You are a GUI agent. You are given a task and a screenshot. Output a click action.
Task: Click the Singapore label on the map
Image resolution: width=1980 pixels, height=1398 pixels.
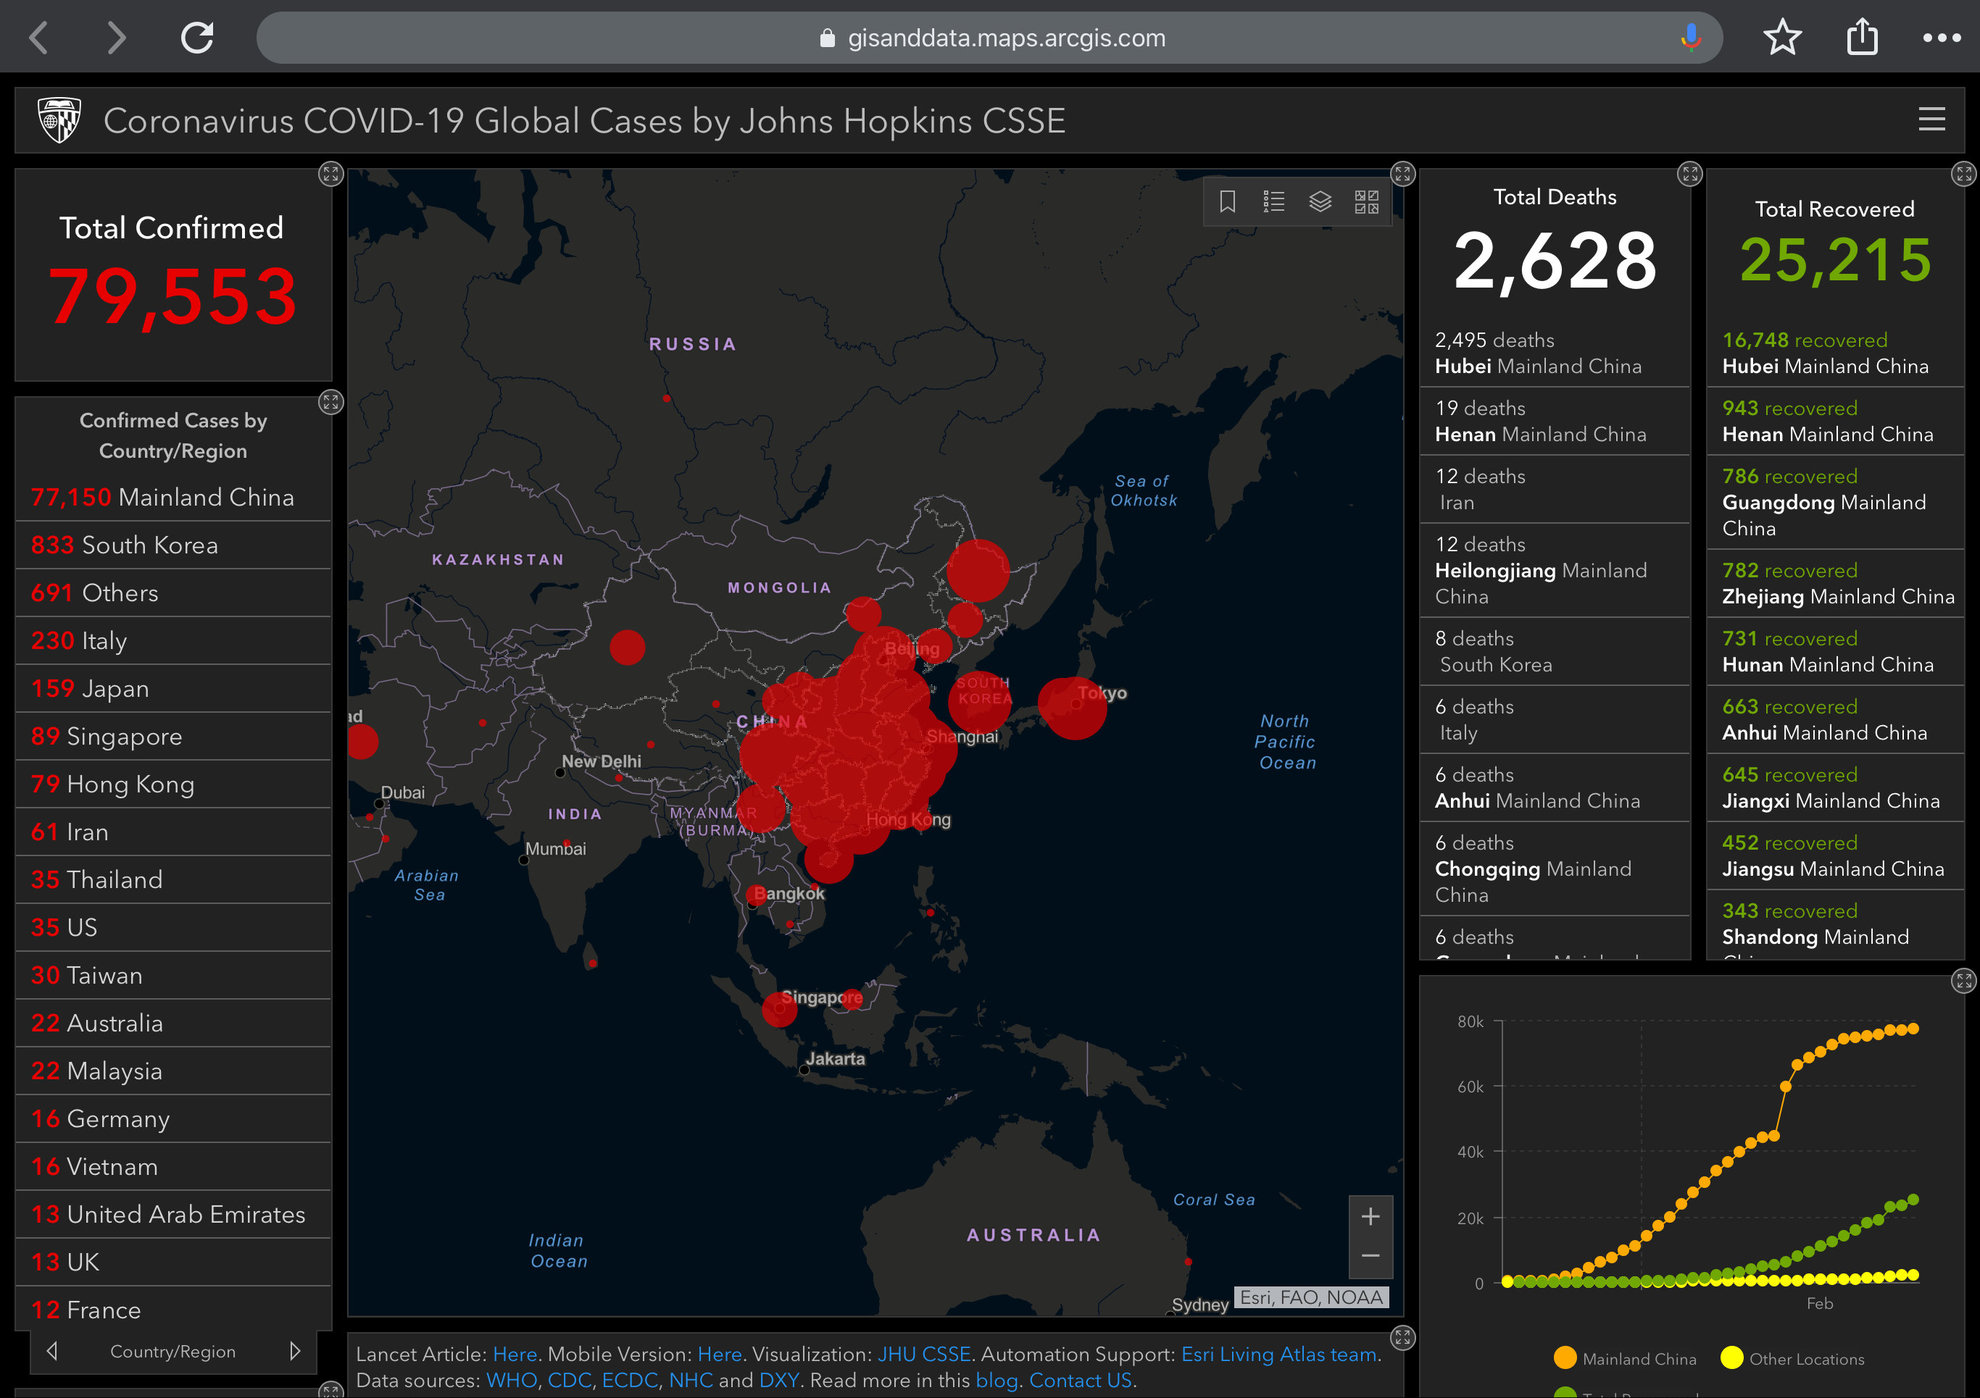click(822, 997)
